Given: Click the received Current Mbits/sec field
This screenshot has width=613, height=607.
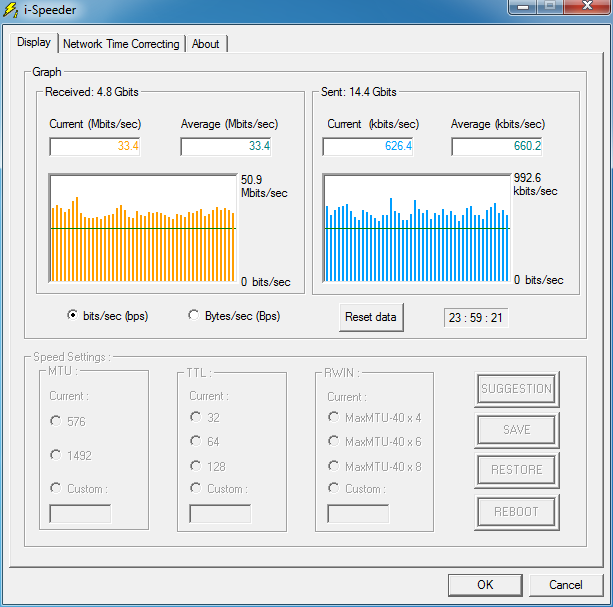Looking at the screenshot, I should pos(95,146).
